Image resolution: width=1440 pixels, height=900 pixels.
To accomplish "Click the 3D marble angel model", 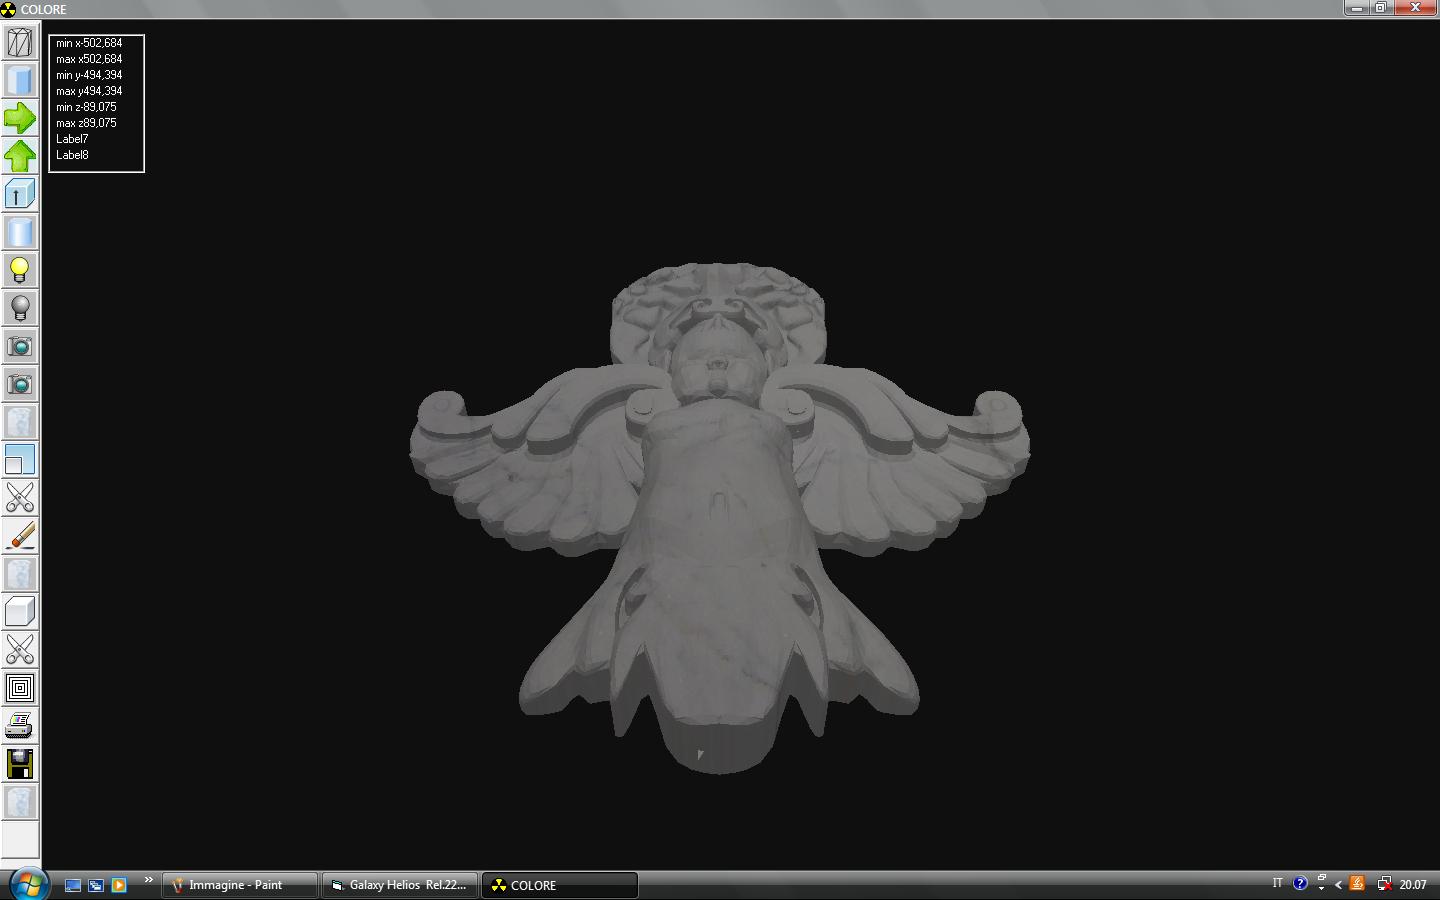I will pyautogui.click(x=719, y=518).
